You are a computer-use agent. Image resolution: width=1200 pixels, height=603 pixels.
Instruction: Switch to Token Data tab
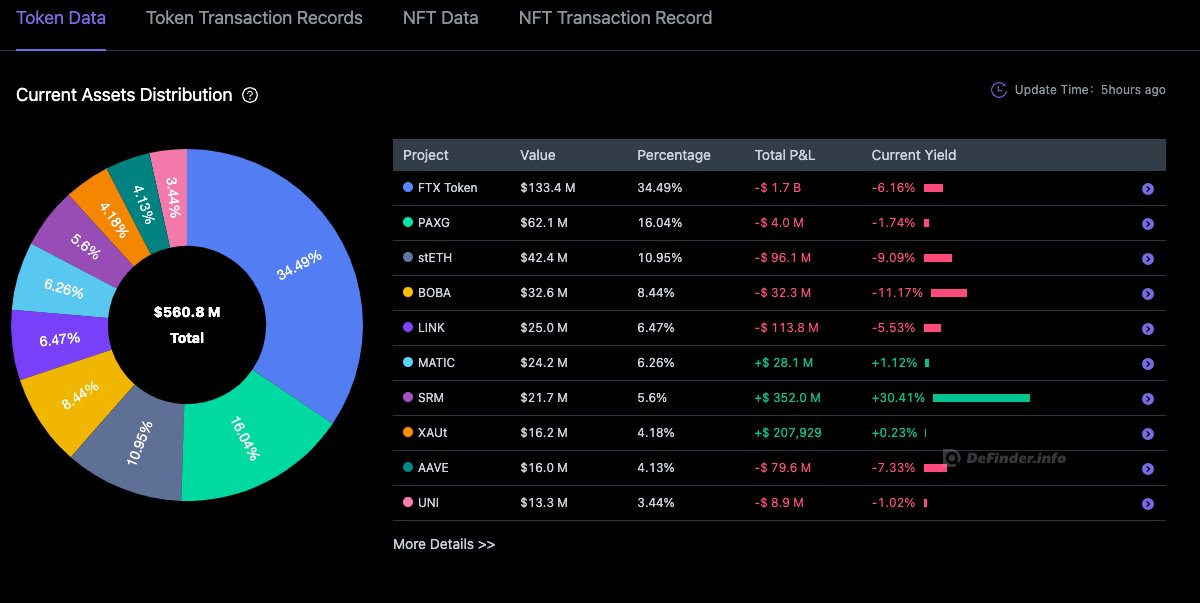(x=61, y=18)
